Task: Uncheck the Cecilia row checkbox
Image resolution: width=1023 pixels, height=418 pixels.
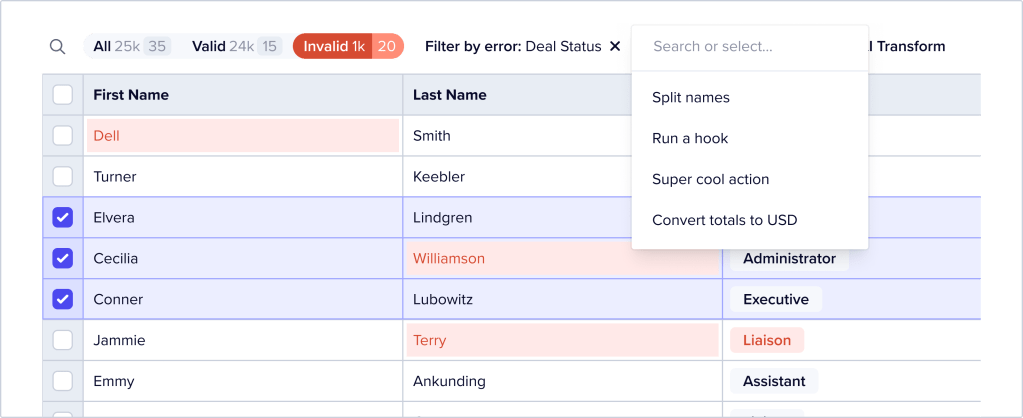Action: point(63,259)
